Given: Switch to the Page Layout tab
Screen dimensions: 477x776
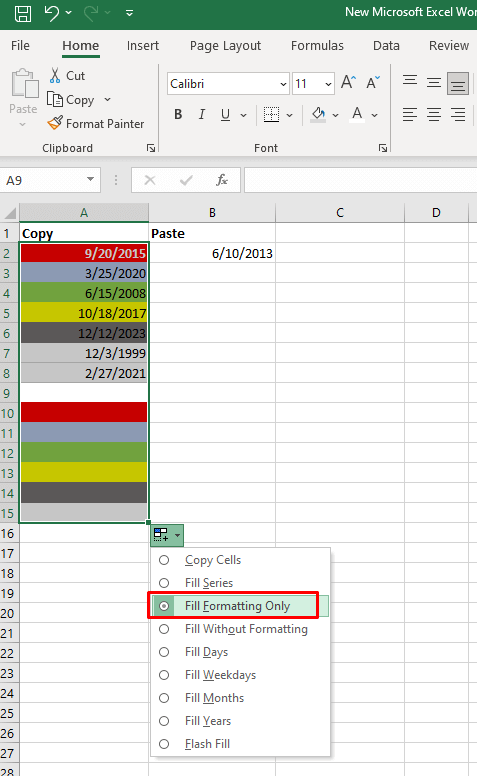Looking at the screenshot, I should [225, 46].
